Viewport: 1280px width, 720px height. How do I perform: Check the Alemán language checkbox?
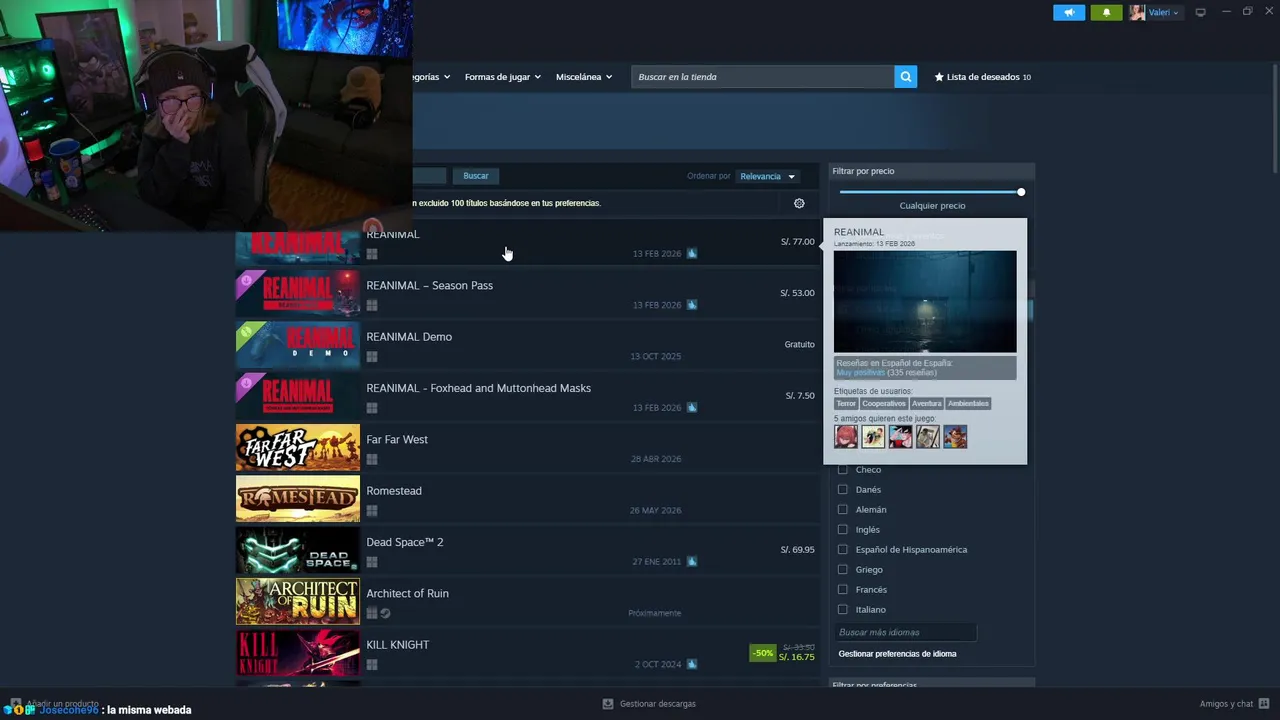843,509
